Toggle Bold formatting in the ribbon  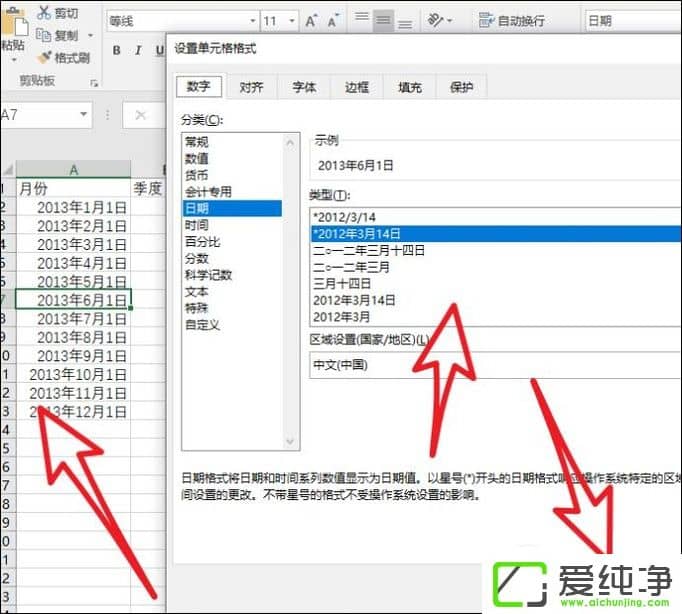pos(117,51)
